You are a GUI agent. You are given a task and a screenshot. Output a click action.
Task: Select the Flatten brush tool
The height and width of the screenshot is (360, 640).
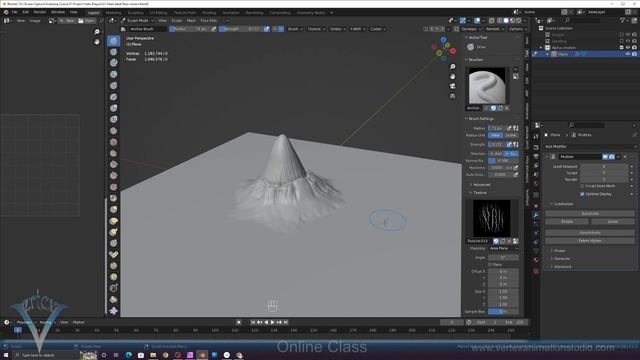pos(113,153)
